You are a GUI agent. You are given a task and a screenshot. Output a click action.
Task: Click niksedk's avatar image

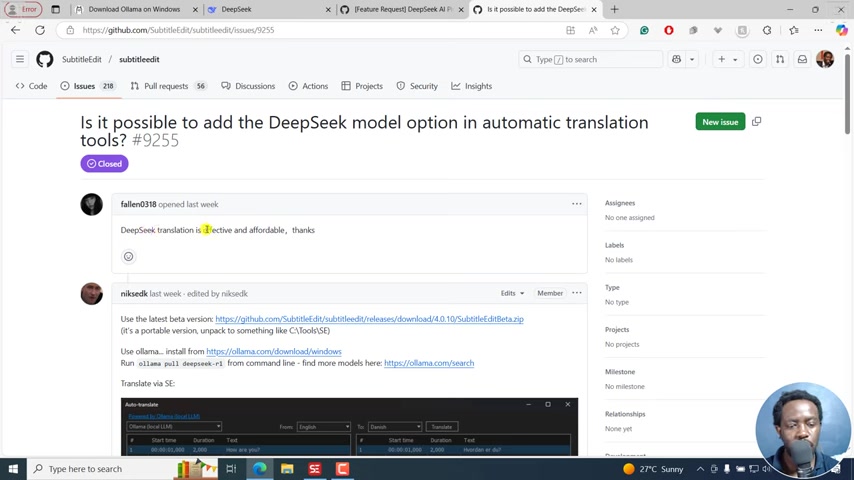(x=92, y=294)
